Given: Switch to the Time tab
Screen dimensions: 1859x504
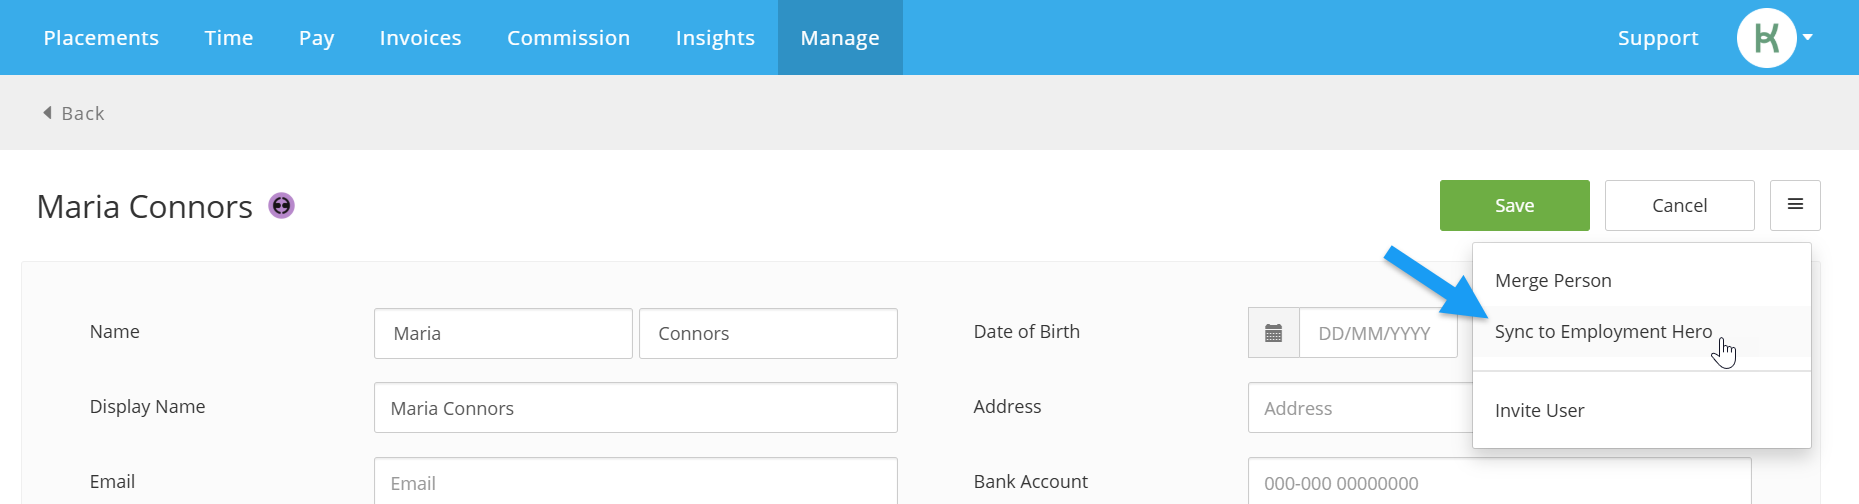Looking at the screenshot, I should [229, 38].
